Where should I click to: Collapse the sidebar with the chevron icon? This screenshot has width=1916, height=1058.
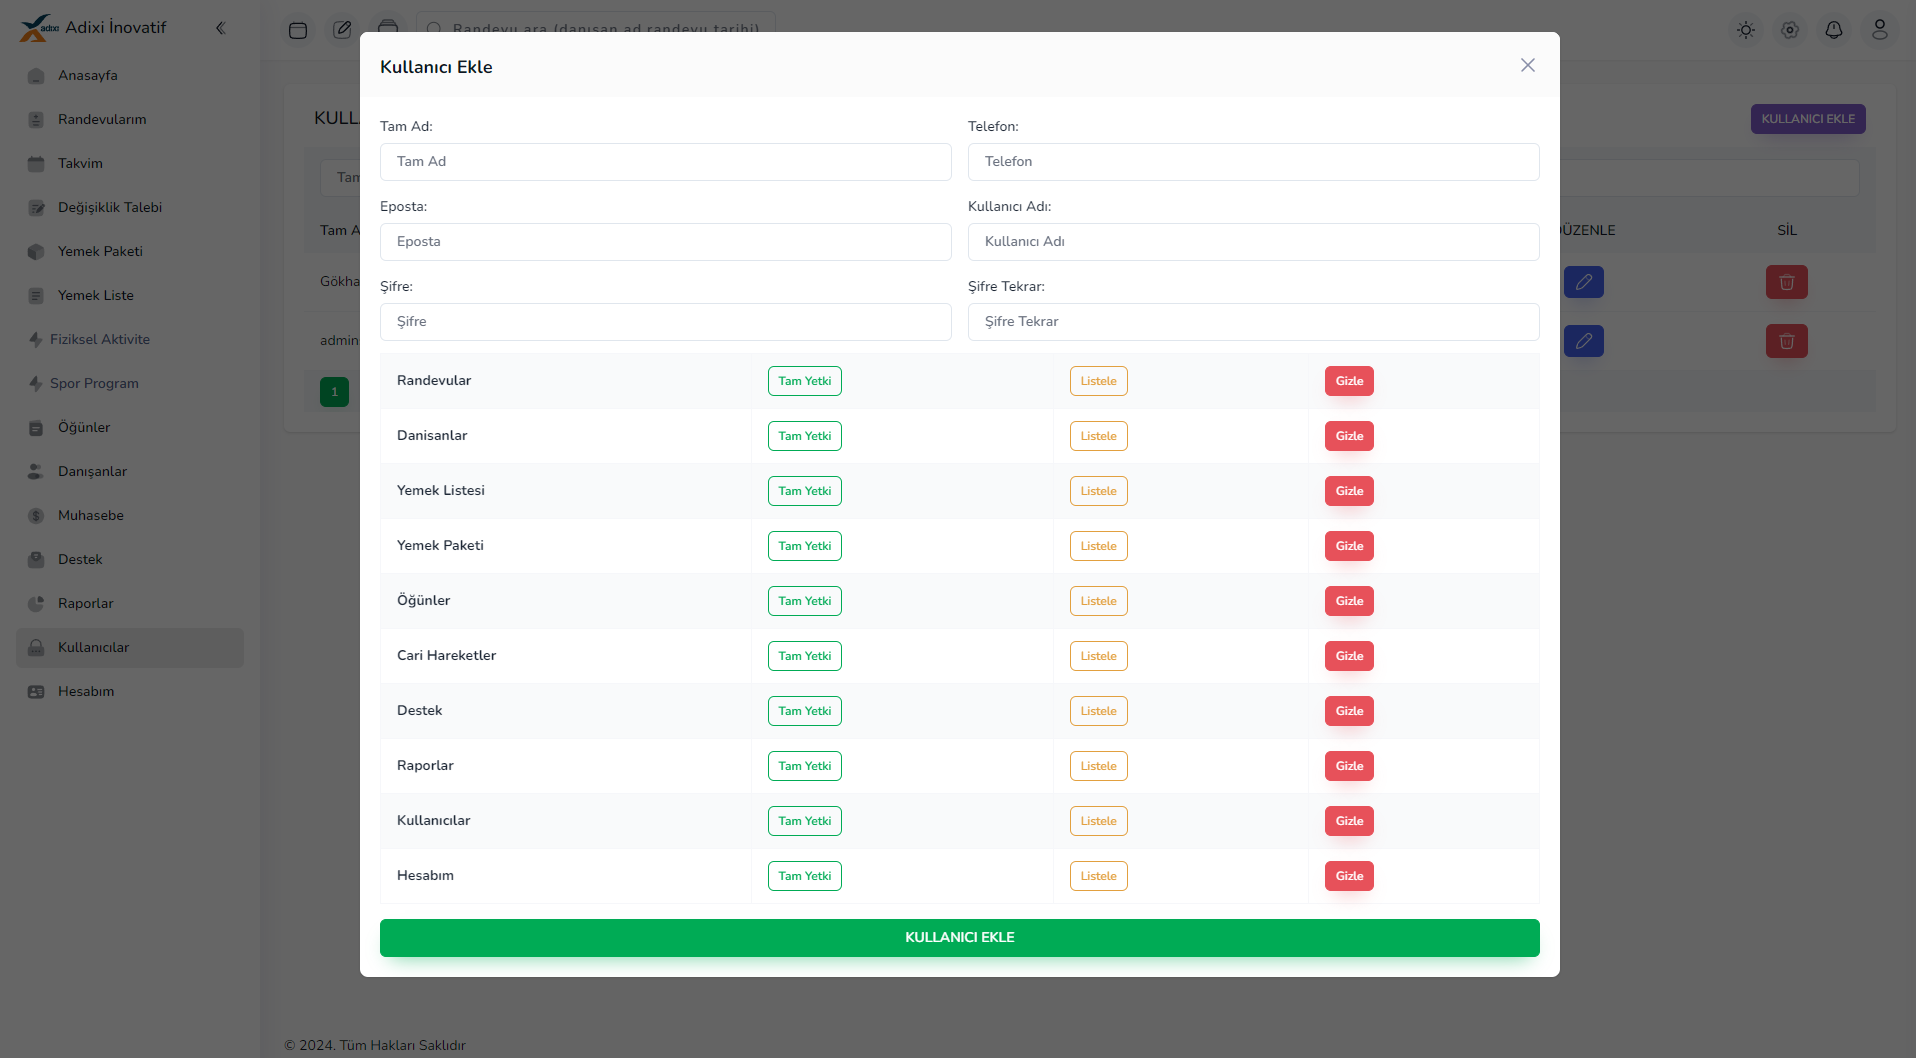(x=220, y=28)
